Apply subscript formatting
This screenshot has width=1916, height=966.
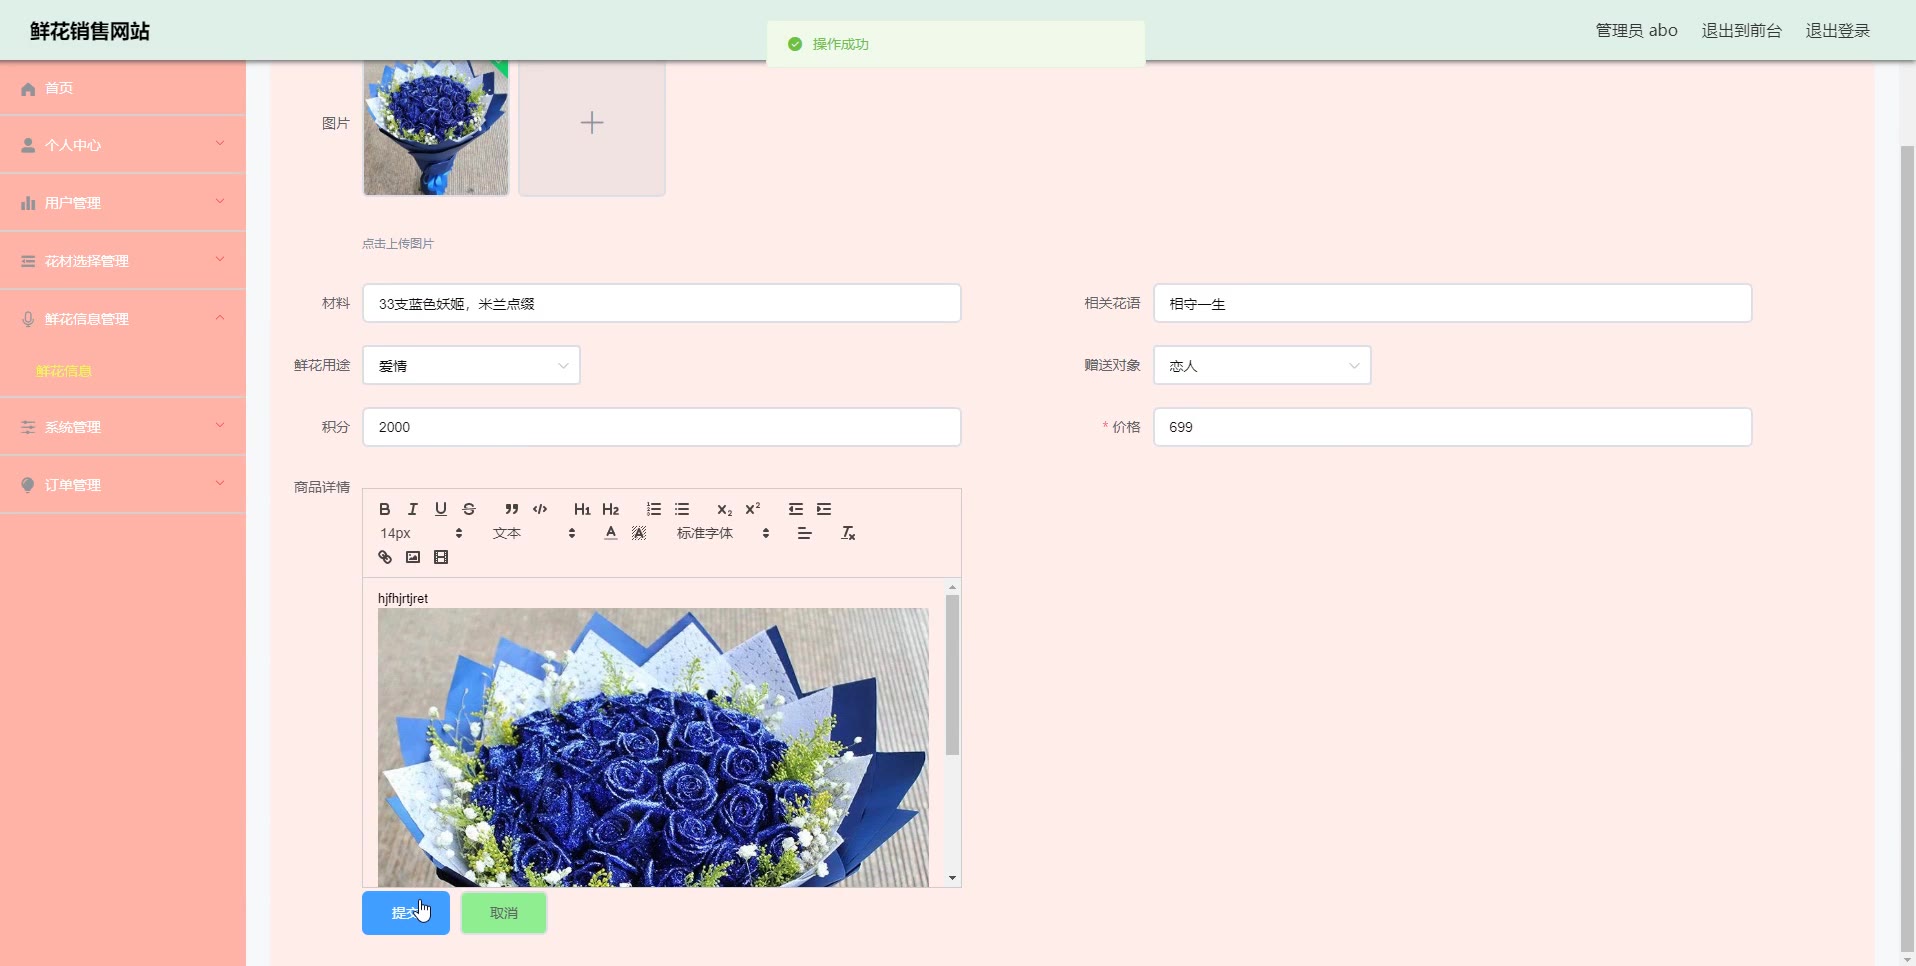724,509
